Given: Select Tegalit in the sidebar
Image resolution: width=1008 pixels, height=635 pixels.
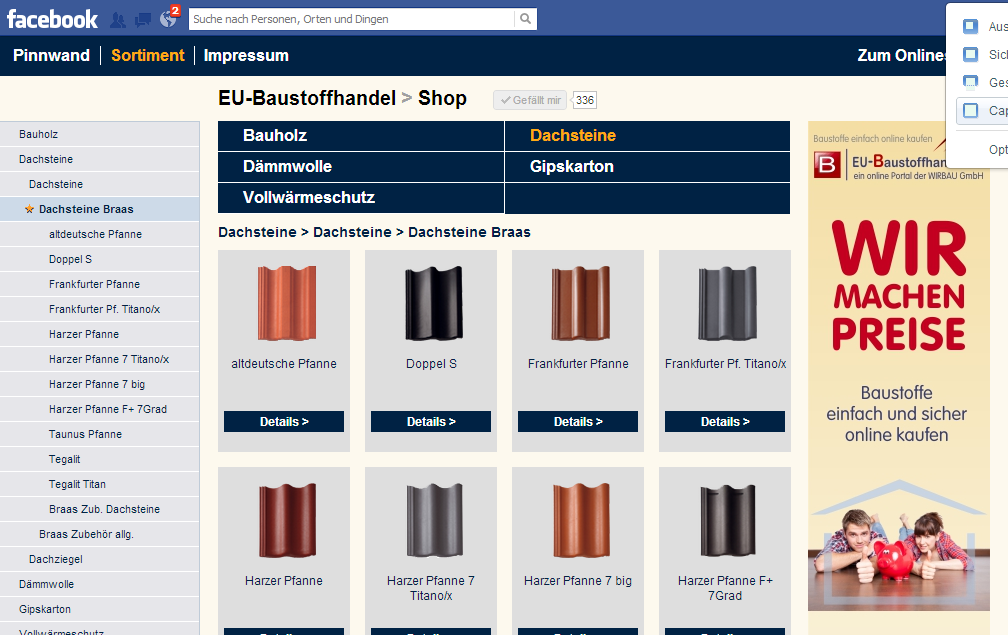Looking at the screenshot, I should (100, 460).
